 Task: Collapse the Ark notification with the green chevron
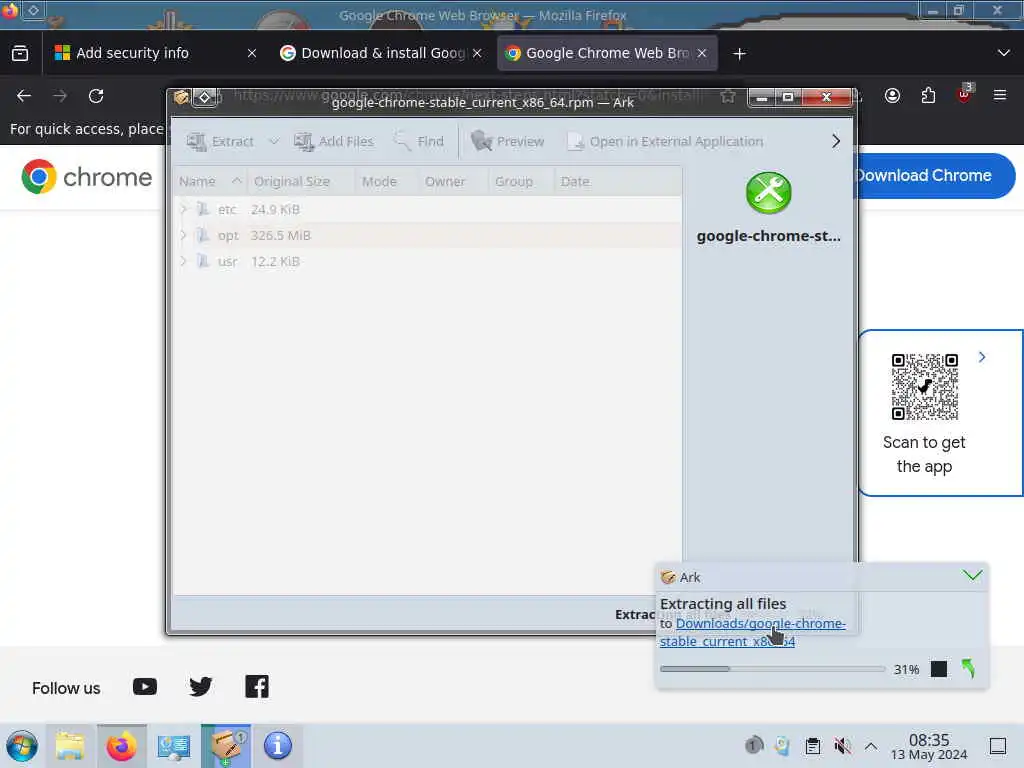pos(972,575)
